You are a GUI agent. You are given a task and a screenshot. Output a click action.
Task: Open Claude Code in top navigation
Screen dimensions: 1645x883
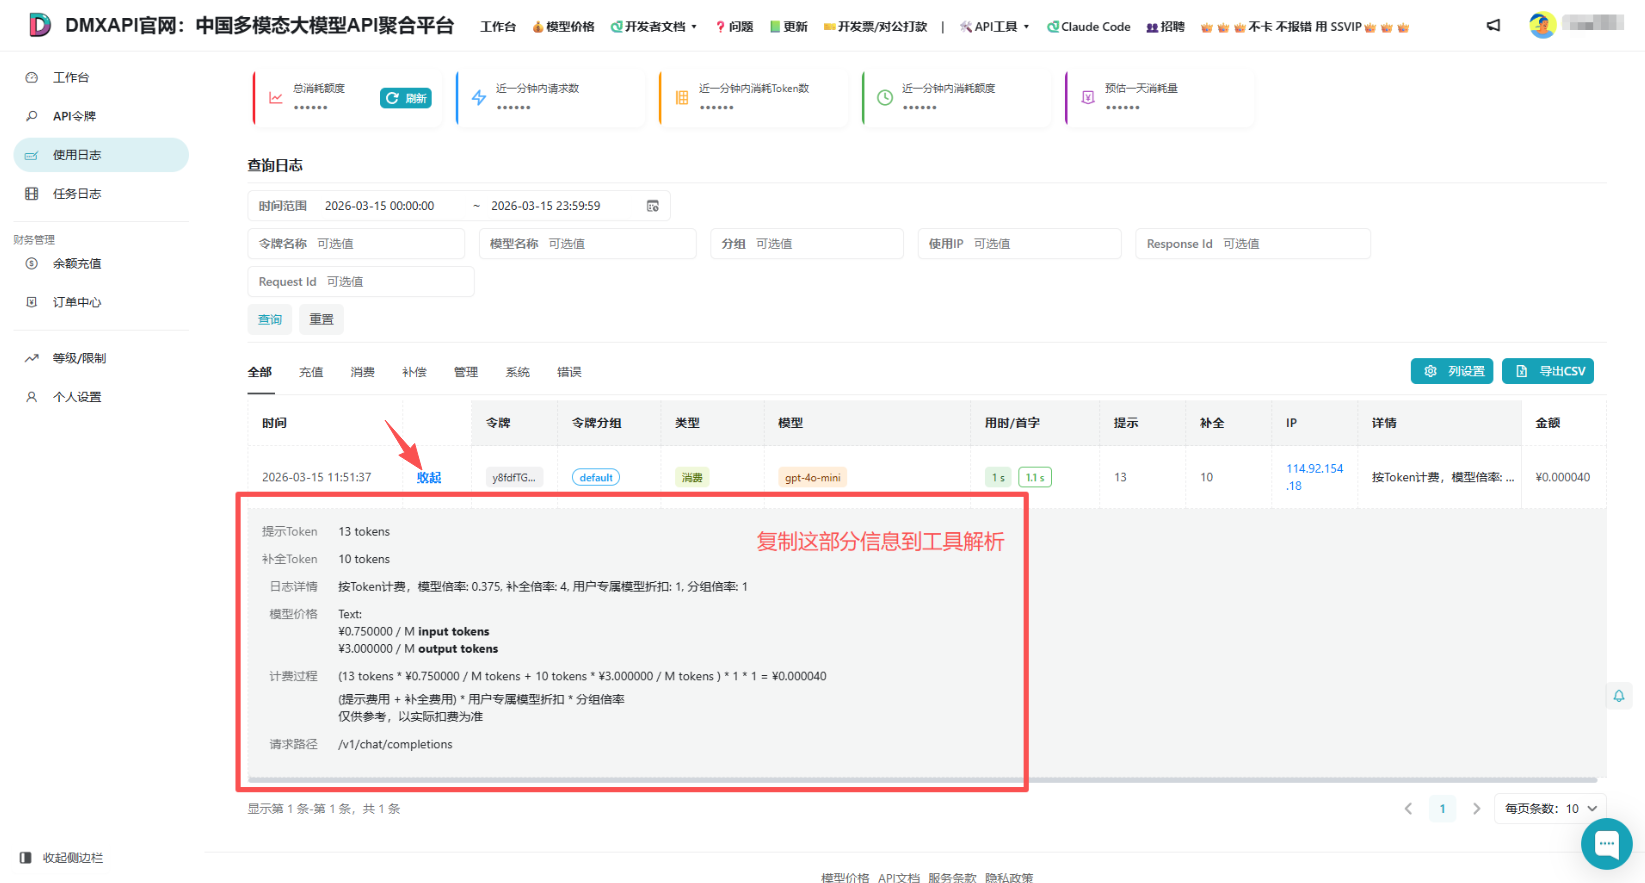click(x=1089, y=27)
